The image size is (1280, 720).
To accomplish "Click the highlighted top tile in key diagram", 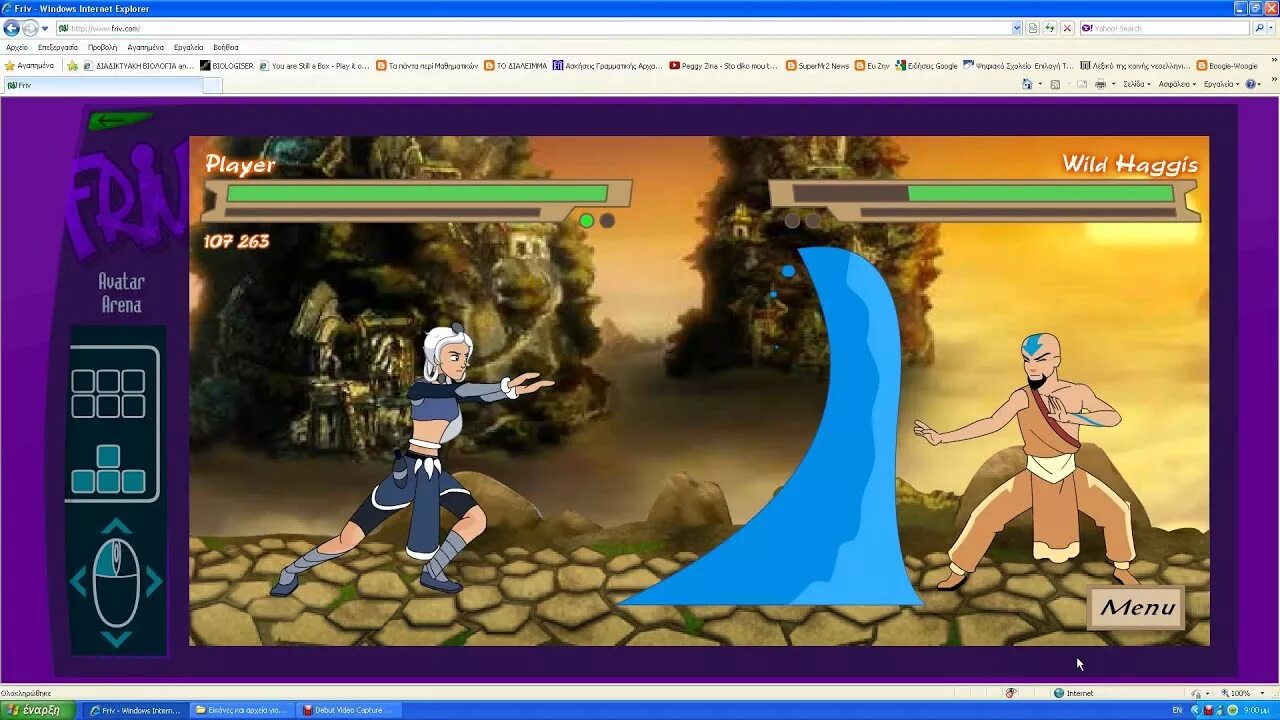I will tap(108, 457).
